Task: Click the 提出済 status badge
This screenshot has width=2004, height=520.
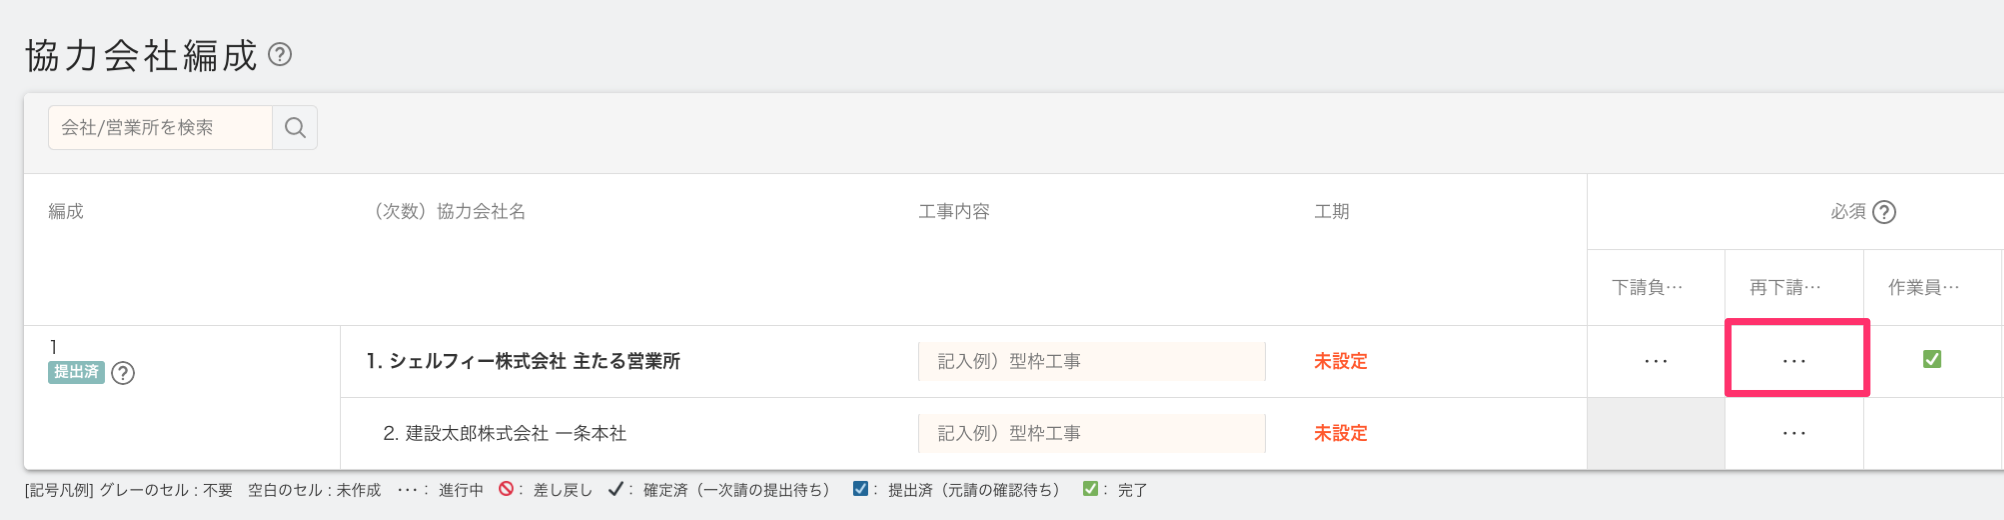Action: click(x=76, y=372)
